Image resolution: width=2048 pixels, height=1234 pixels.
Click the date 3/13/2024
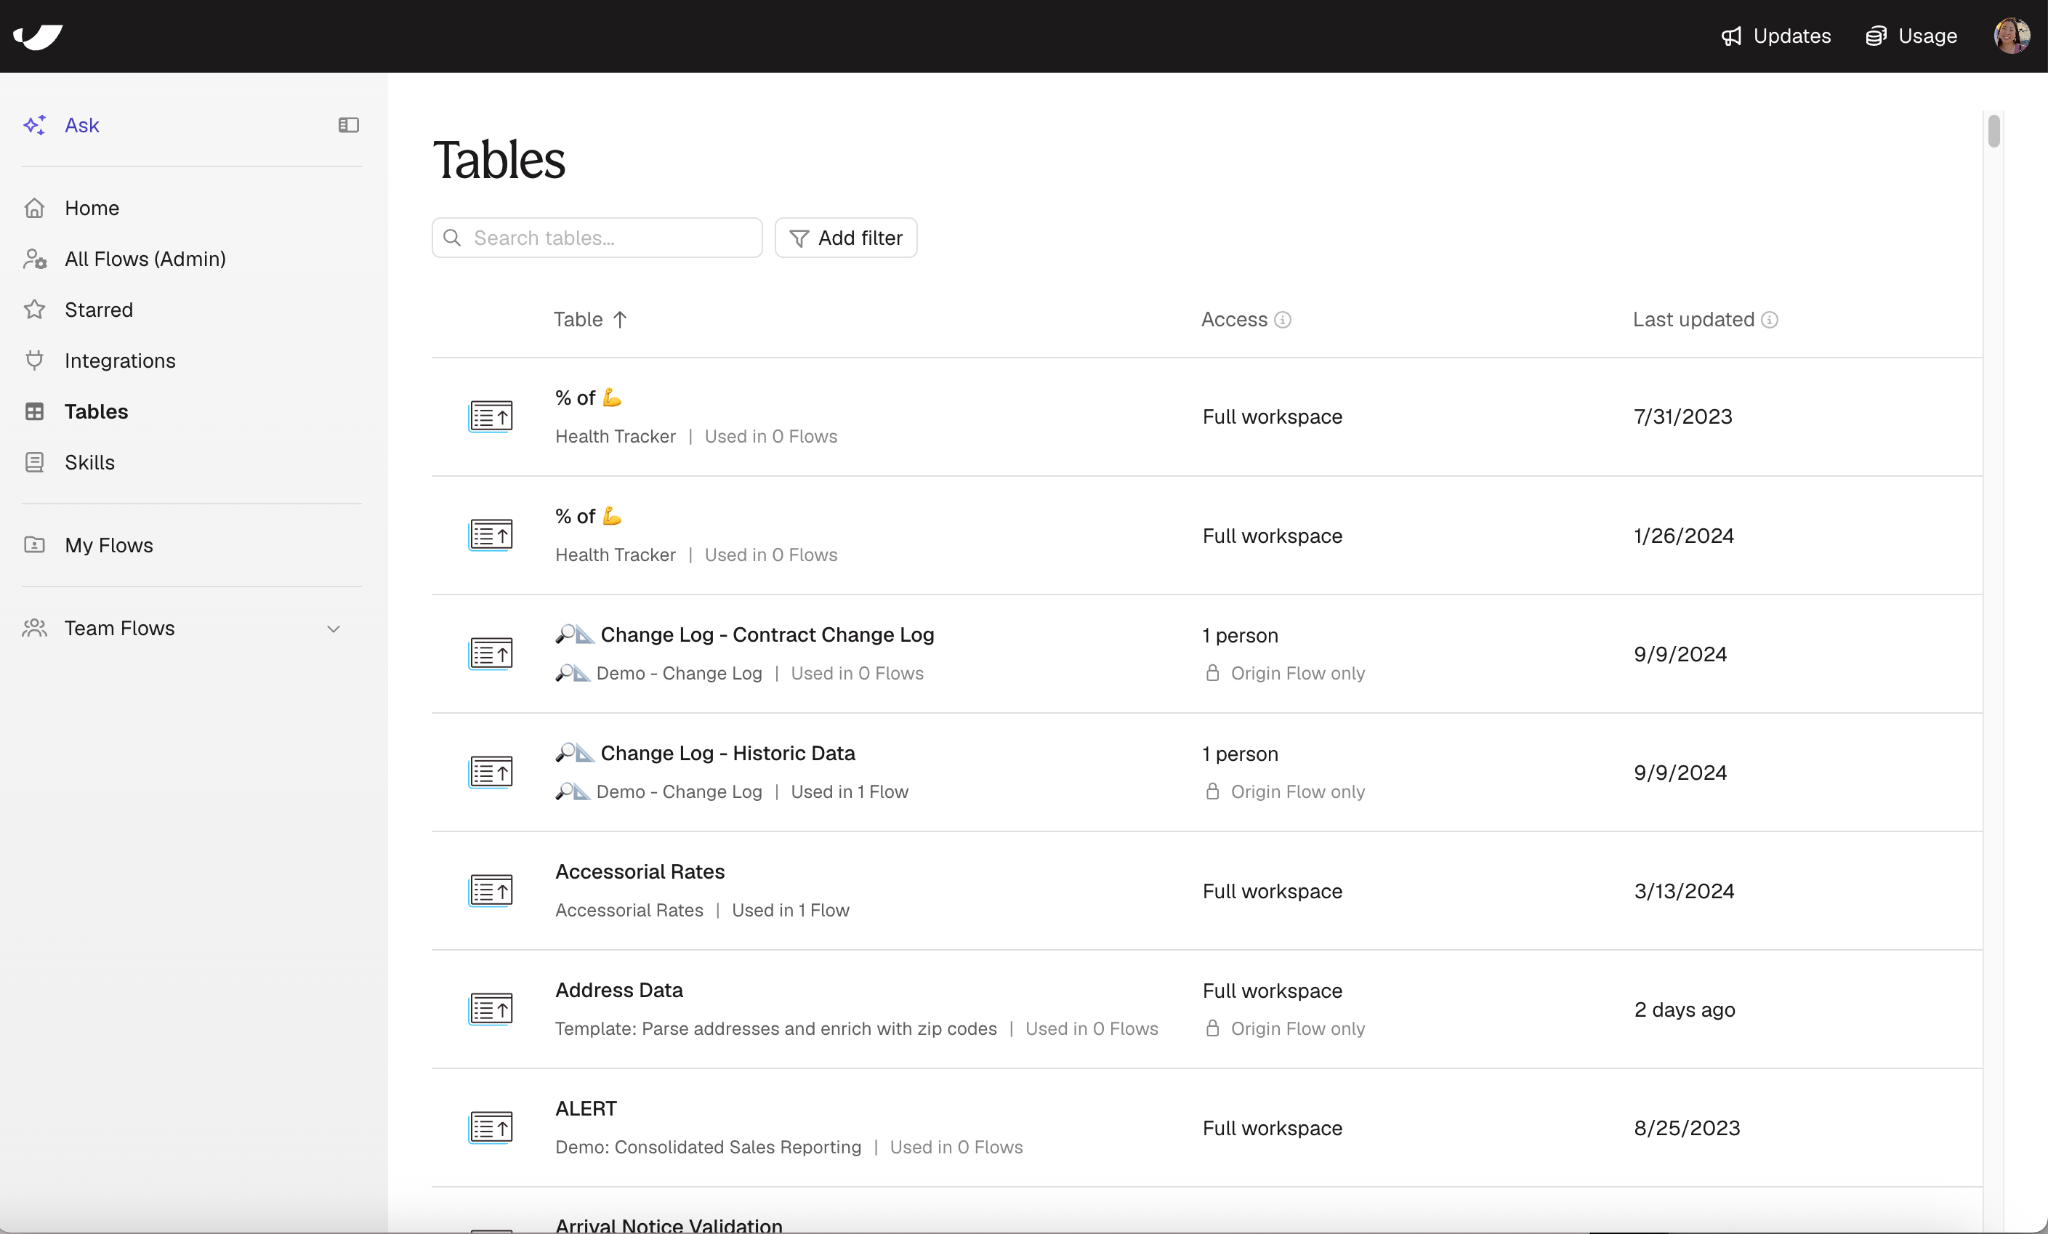1684,891
